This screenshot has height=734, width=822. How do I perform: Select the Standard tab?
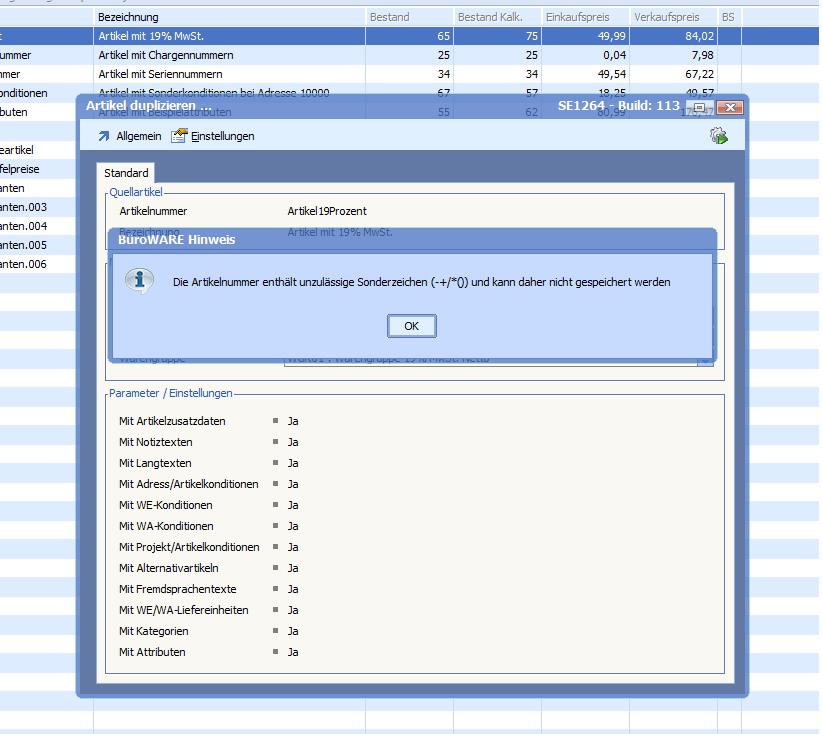pyautogui.click(x=126, y=173)
